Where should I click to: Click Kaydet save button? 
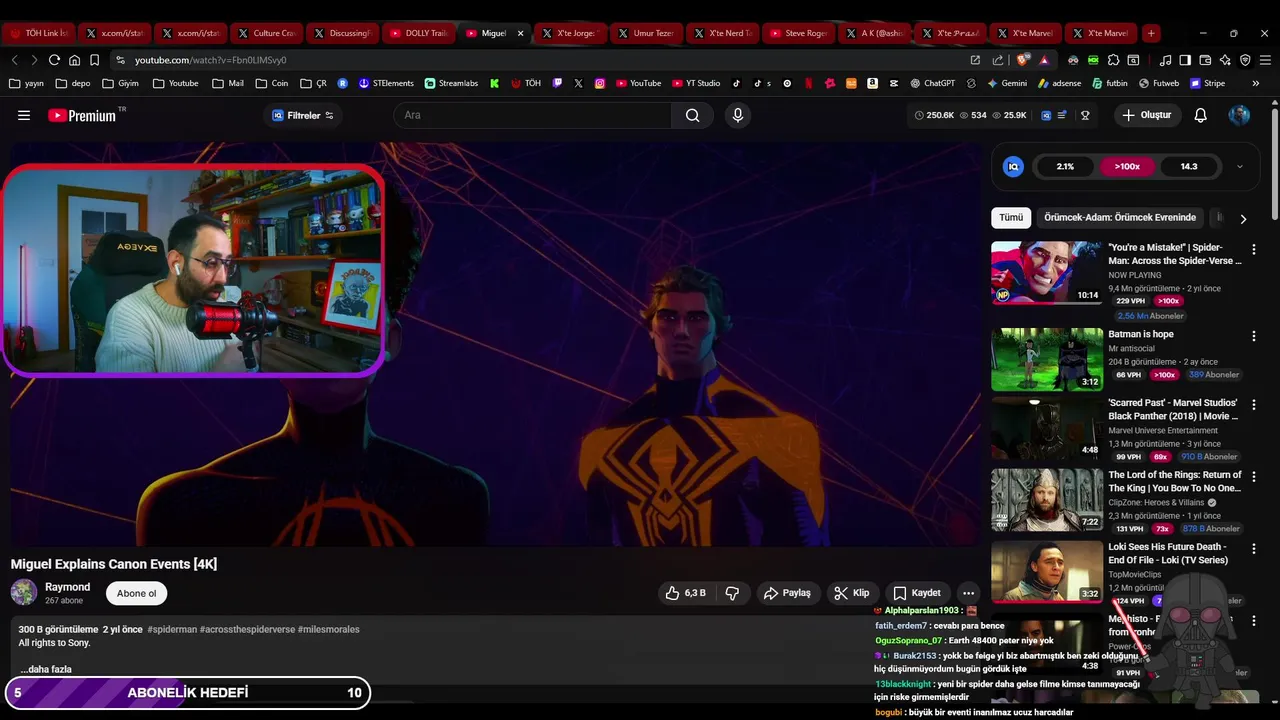[916, 593]
